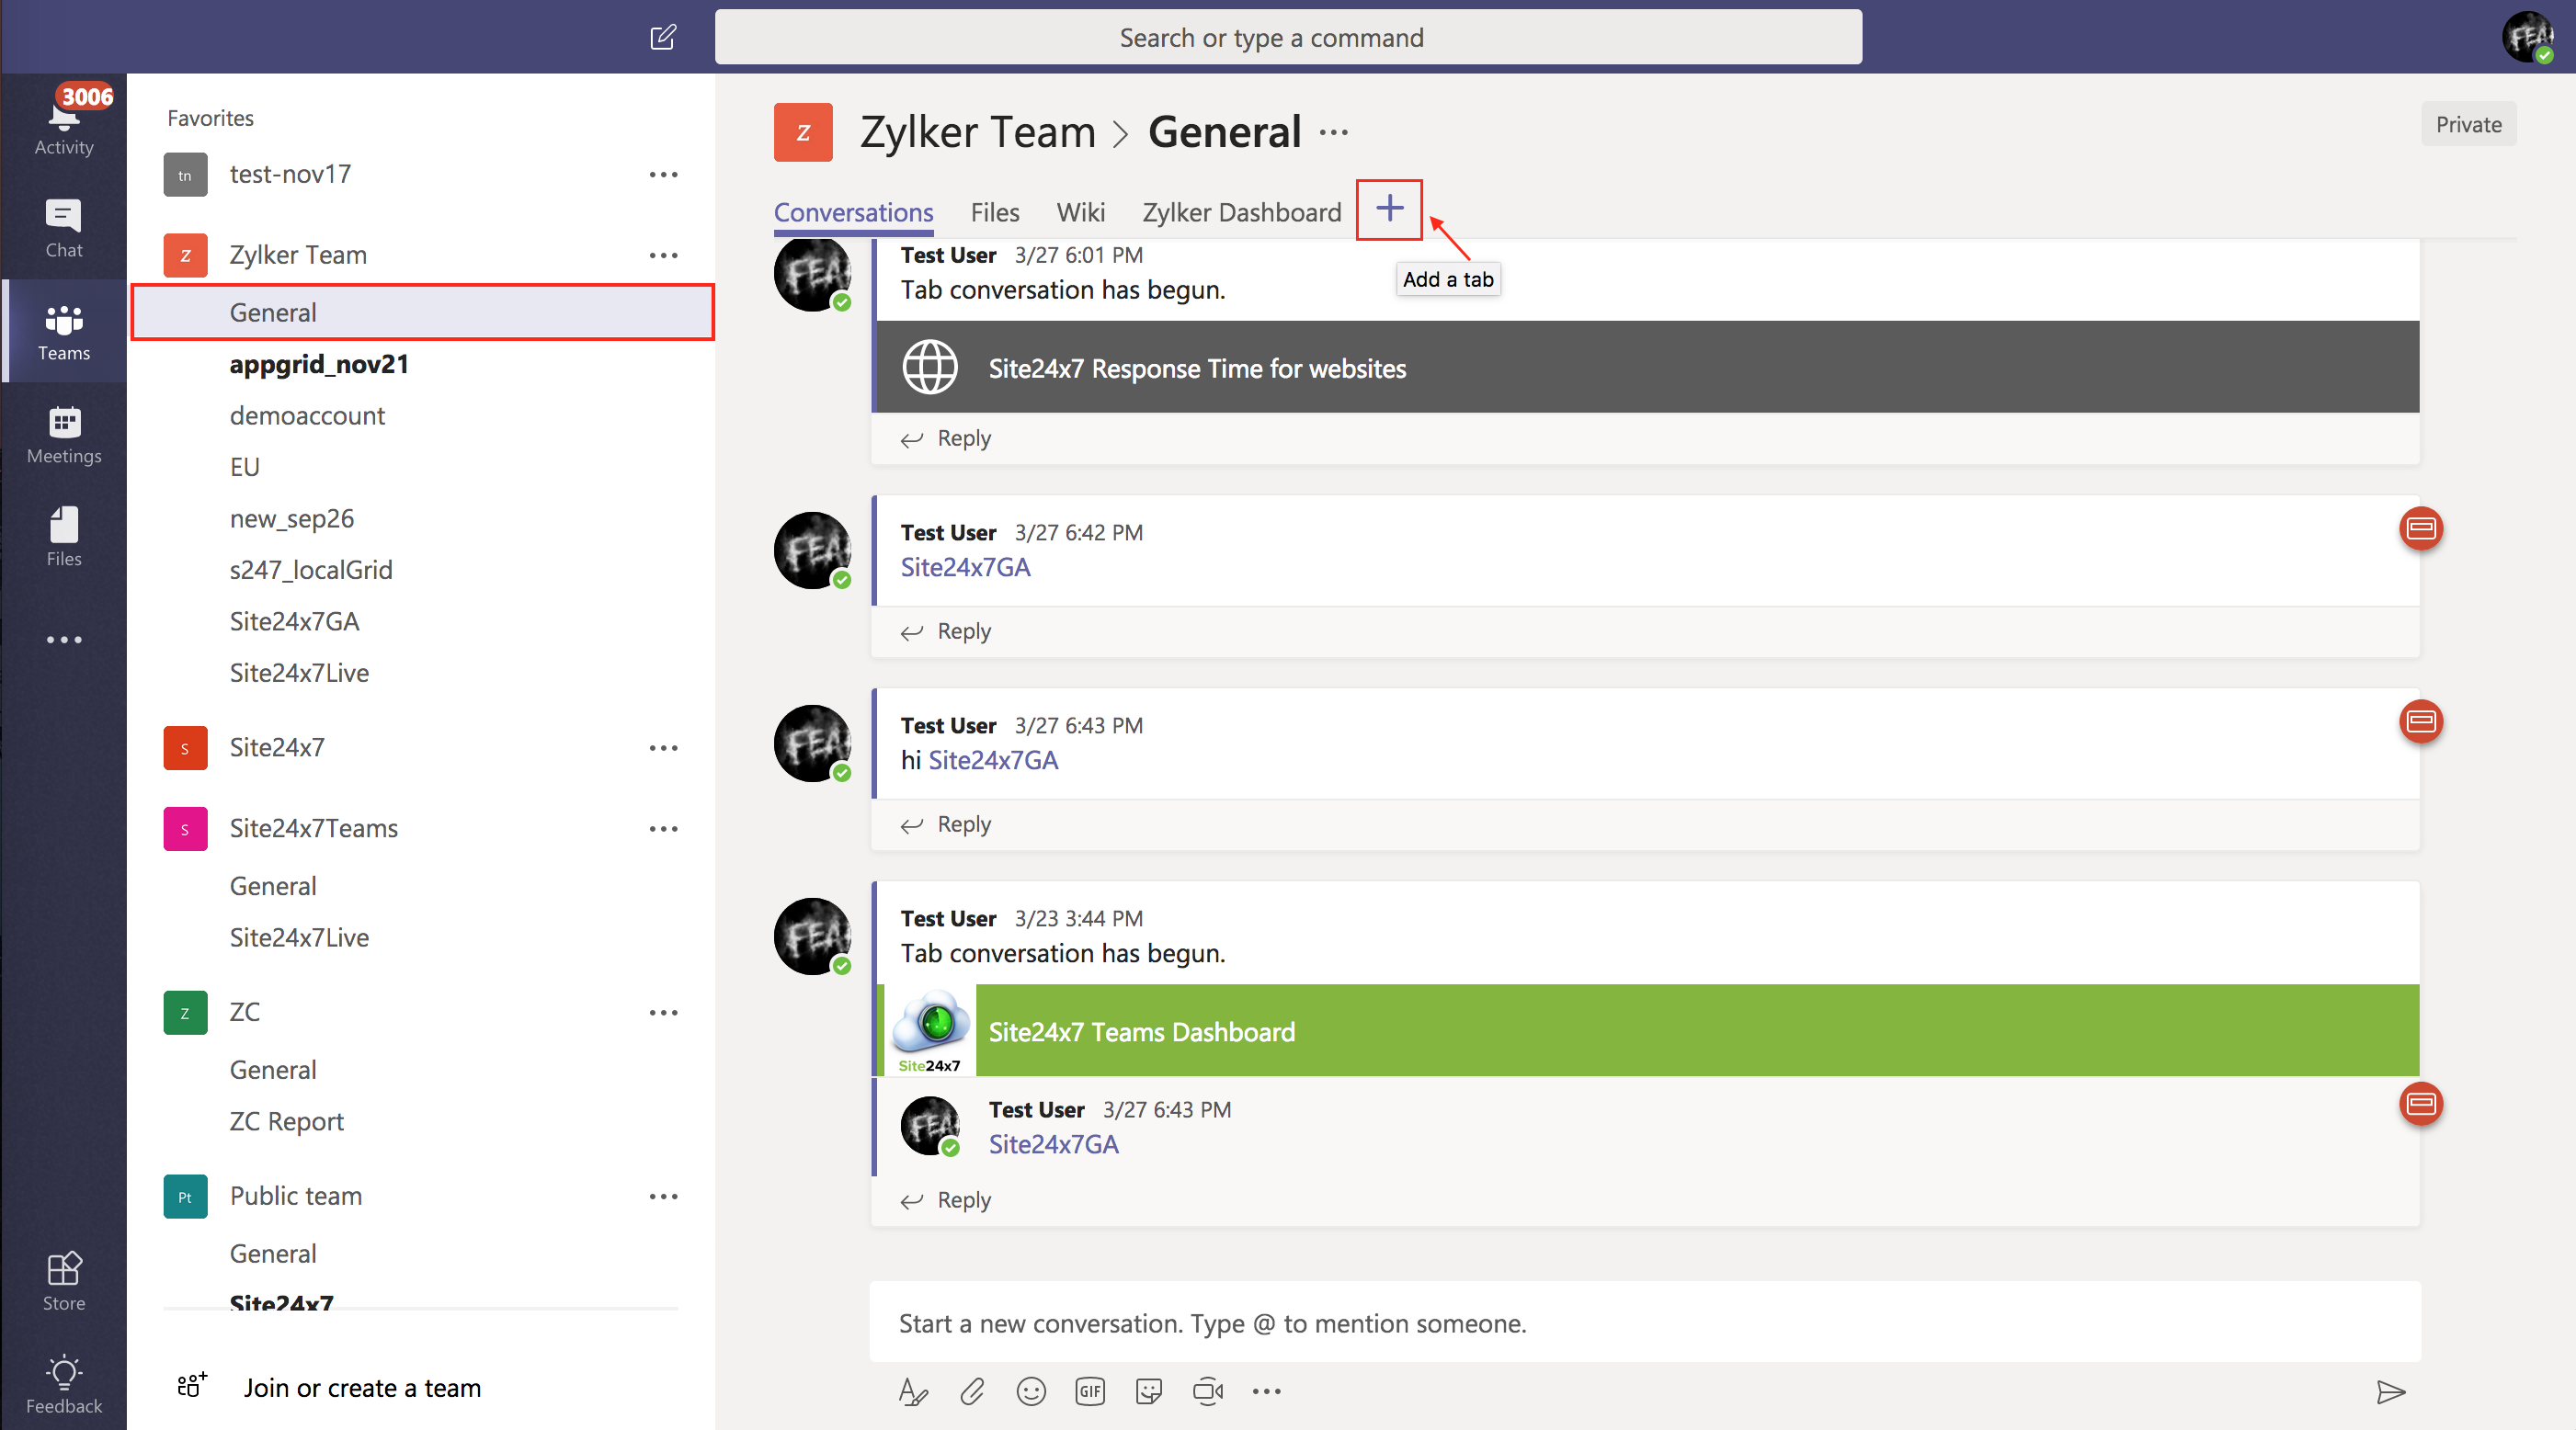
Task: Open the emoji picker in compose box
Action: pyautogui.click(x=1030, y=1391)
